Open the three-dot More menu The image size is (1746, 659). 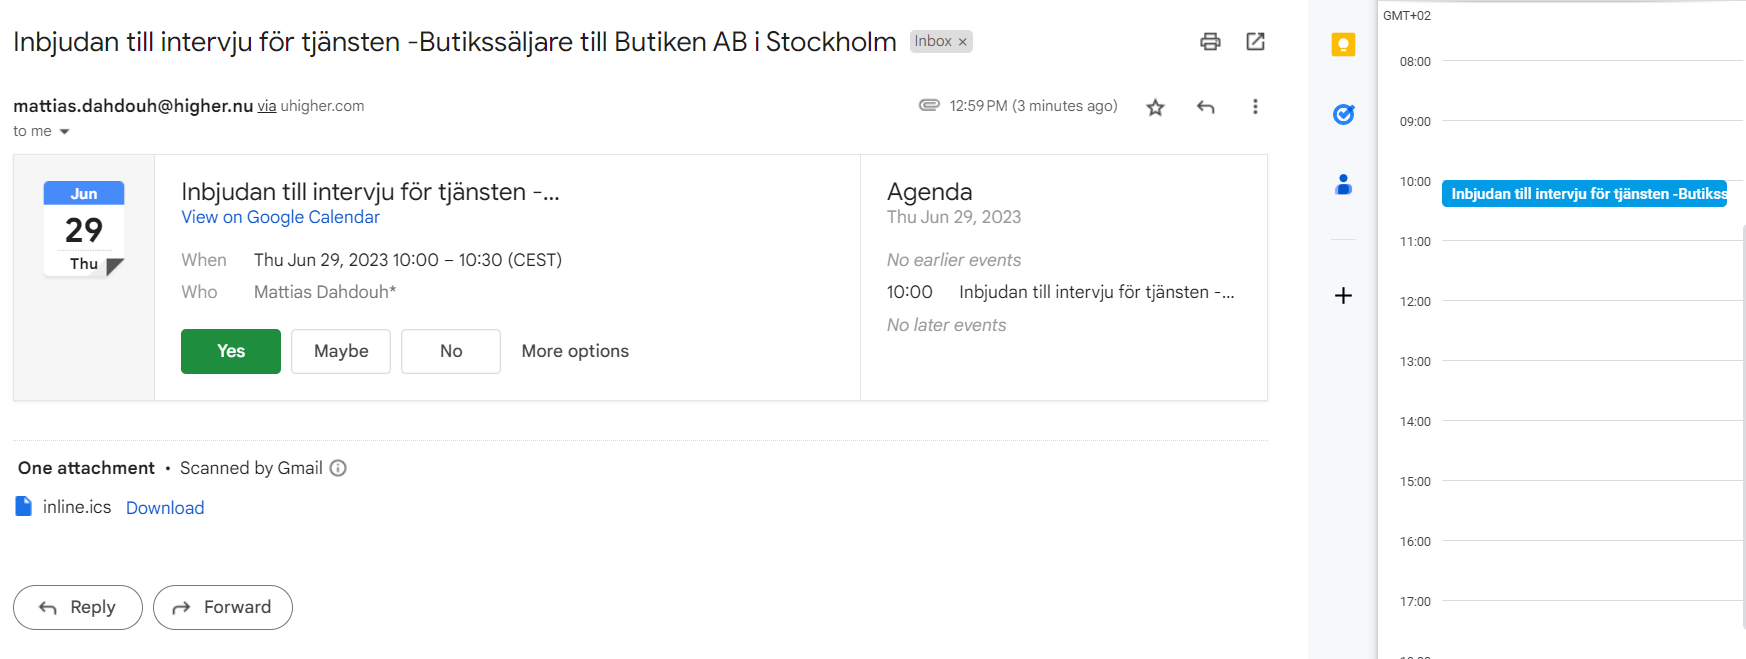[1255, 107]
